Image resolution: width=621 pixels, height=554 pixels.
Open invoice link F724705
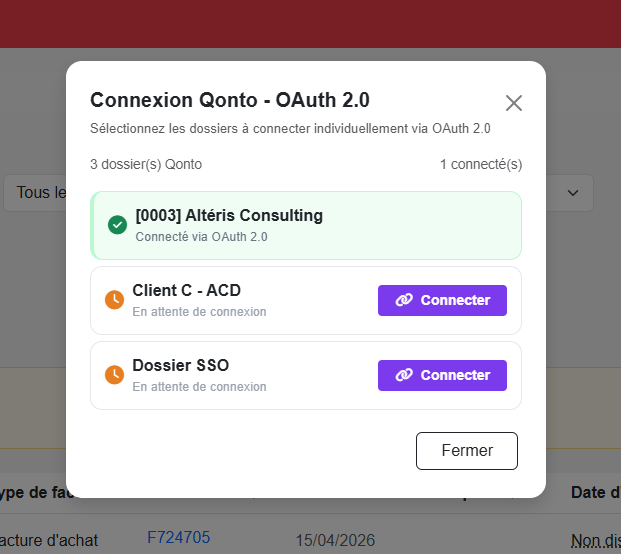tap(179, 538)
